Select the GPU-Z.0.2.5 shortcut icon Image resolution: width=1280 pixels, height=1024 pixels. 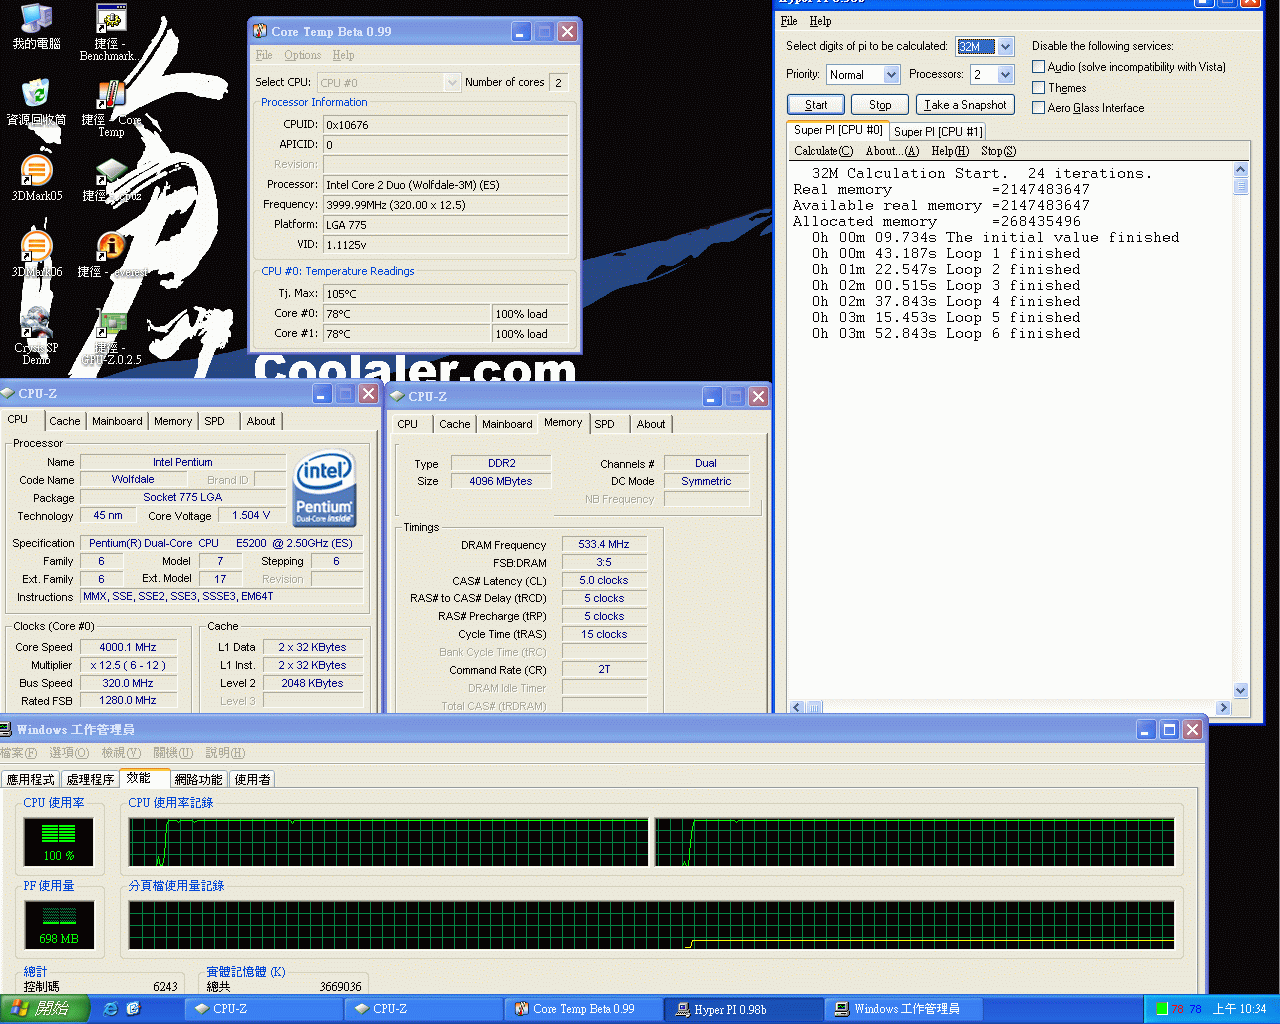[x=111, y=337]
